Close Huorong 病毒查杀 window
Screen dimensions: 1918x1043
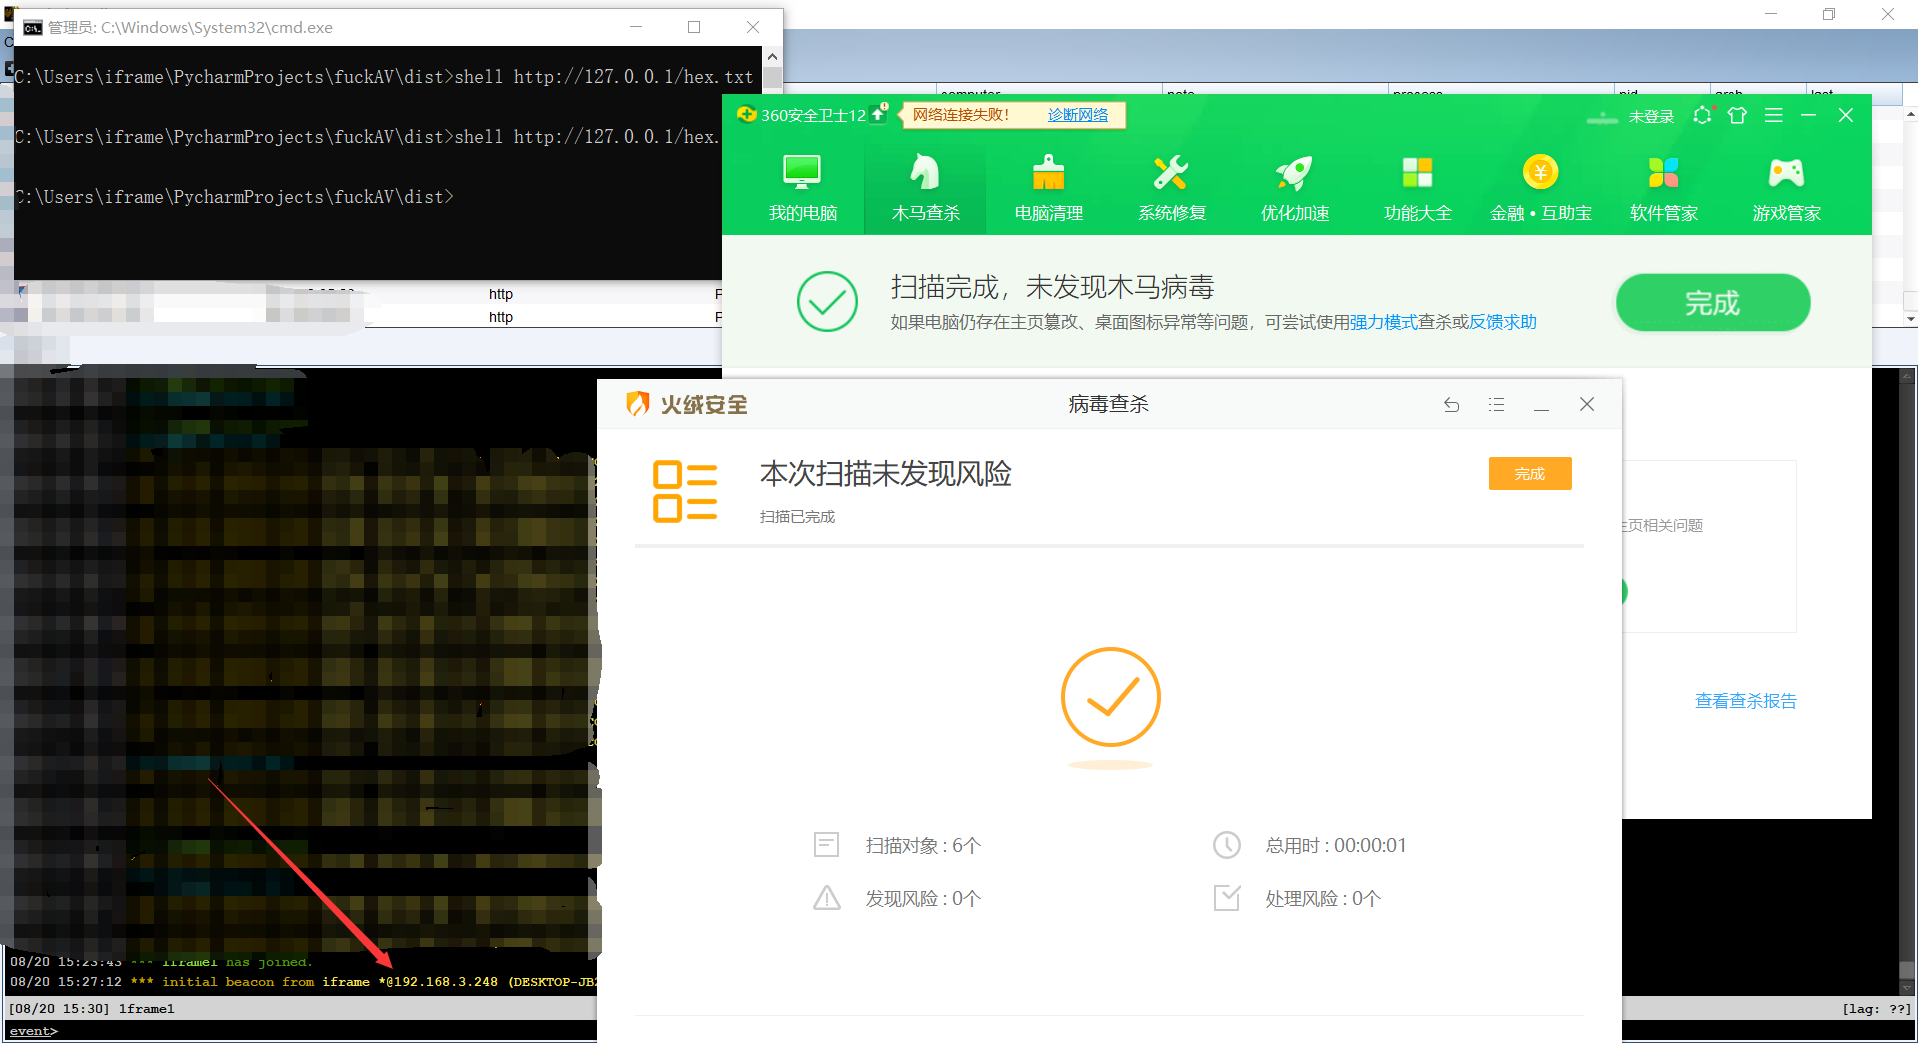(x=1587, y=404)
